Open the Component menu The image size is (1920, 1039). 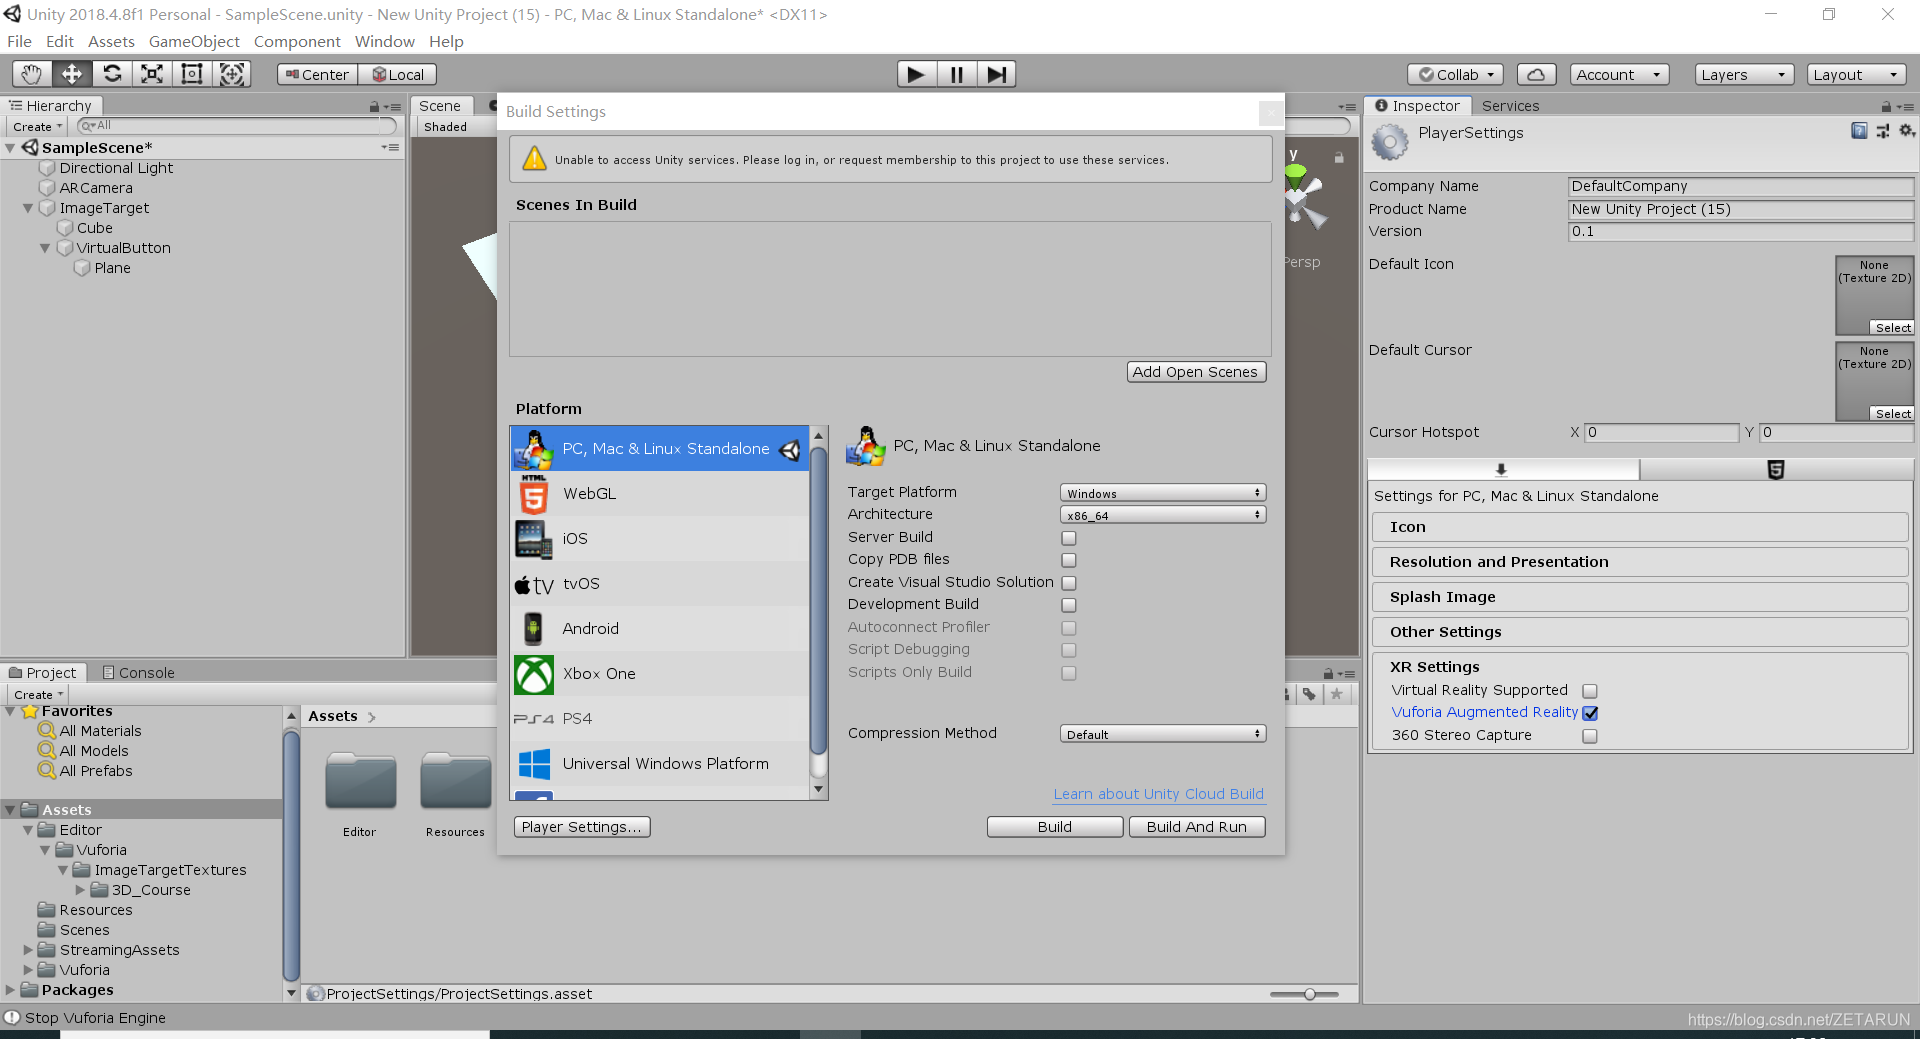tap(297, 42)
